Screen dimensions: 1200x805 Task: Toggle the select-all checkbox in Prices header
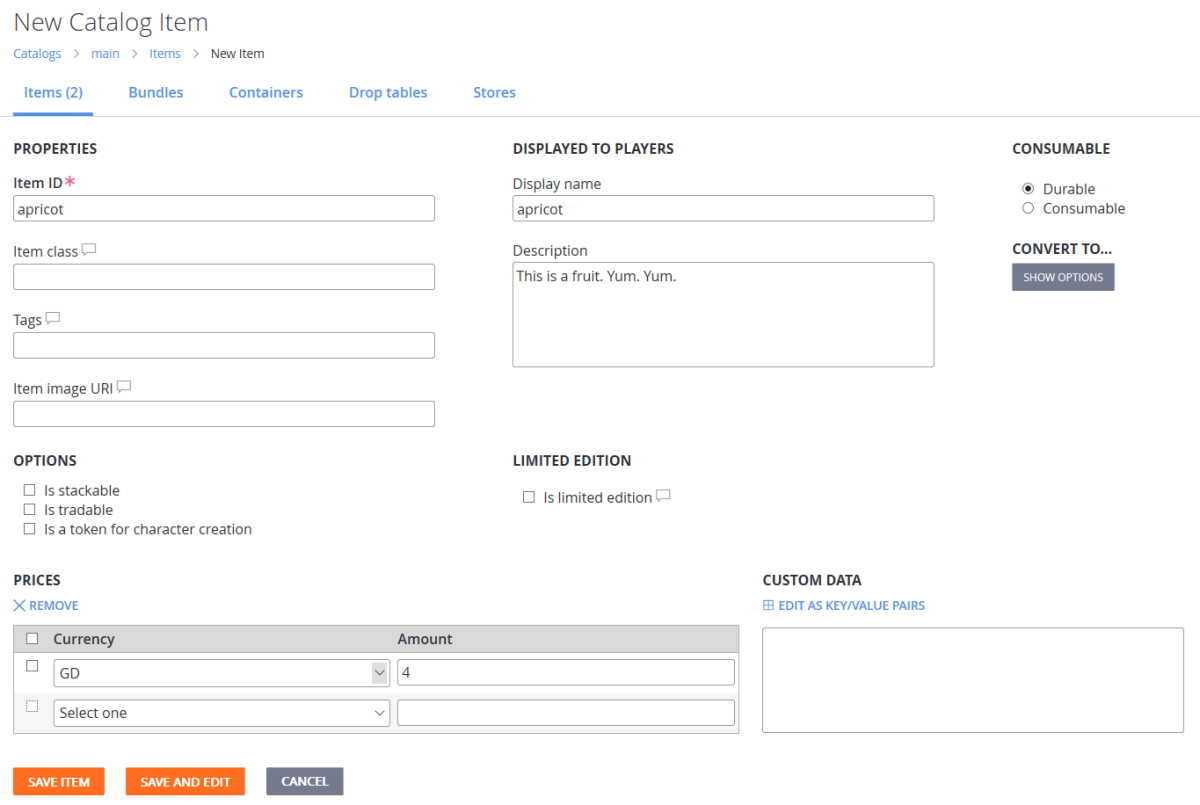pyautogui.click(x=32, y=638)
